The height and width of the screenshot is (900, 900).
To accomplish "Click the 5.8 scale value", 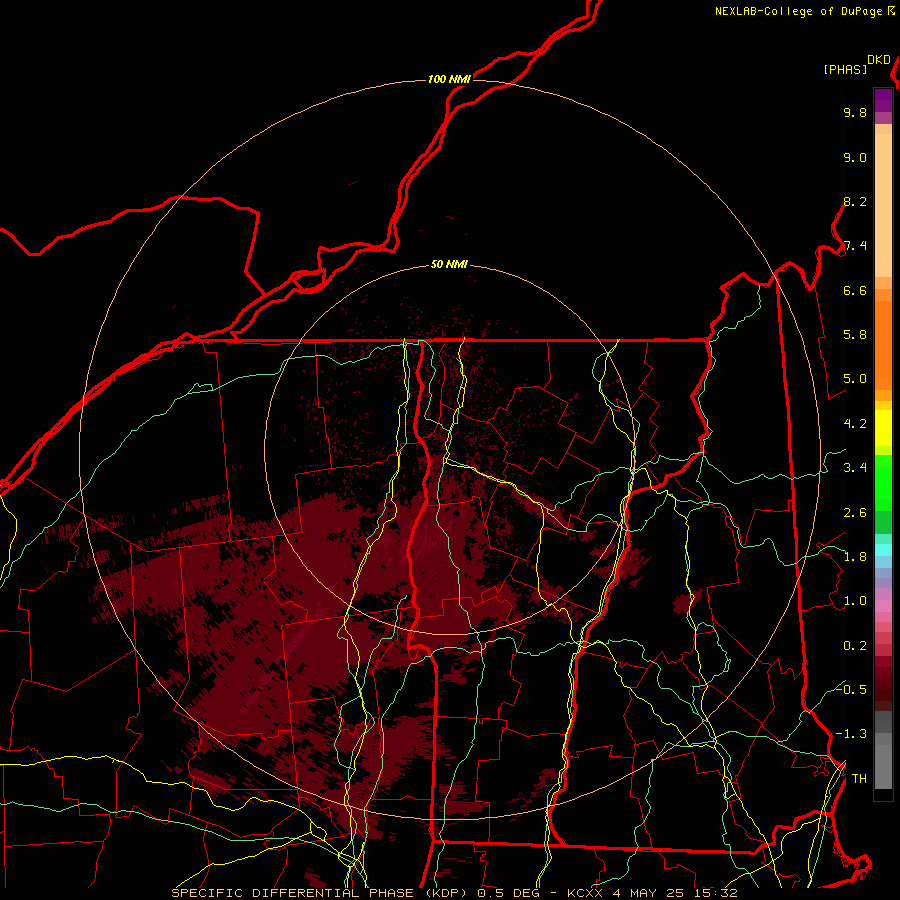I will tap(855, 335).
